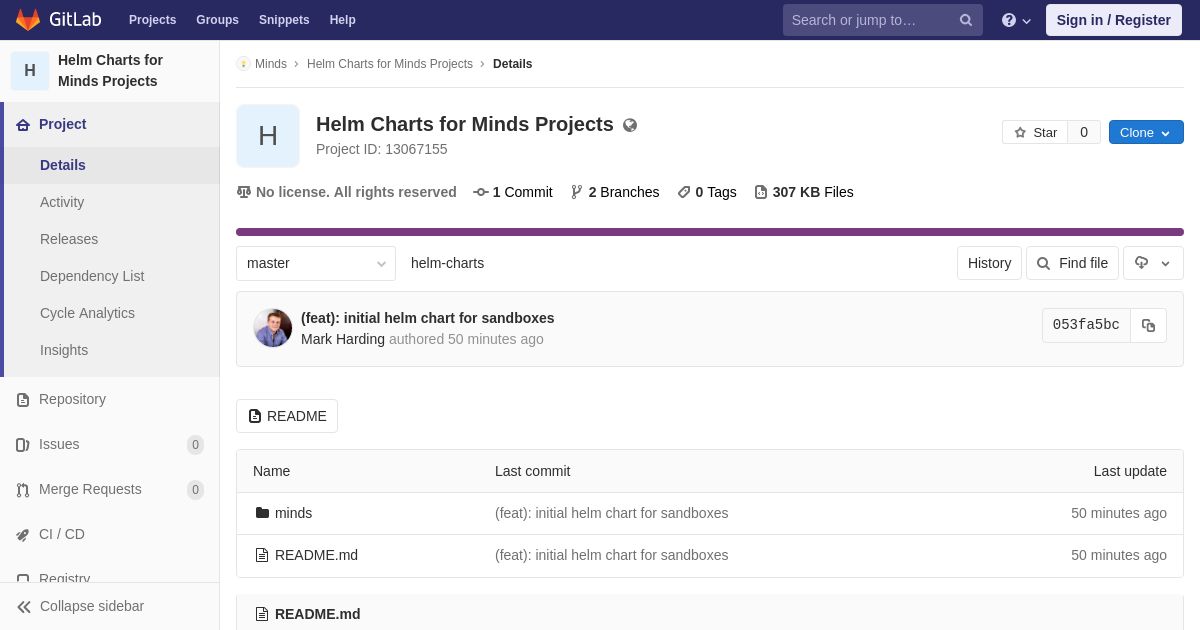Screen dimensions: 1200x630
Task: Expand the Clone dropdown
Action: tap(1146, 132)
